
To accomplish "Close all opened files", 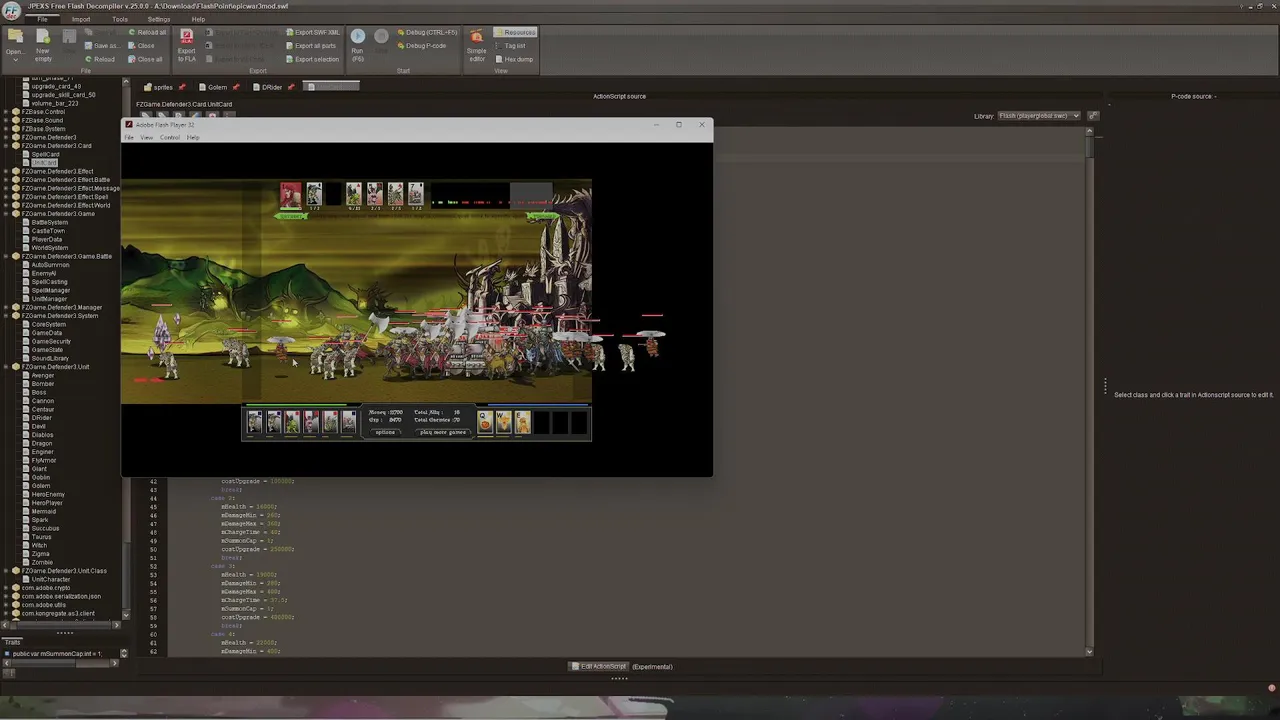I will pyautogui.click(x=145, y=59).
